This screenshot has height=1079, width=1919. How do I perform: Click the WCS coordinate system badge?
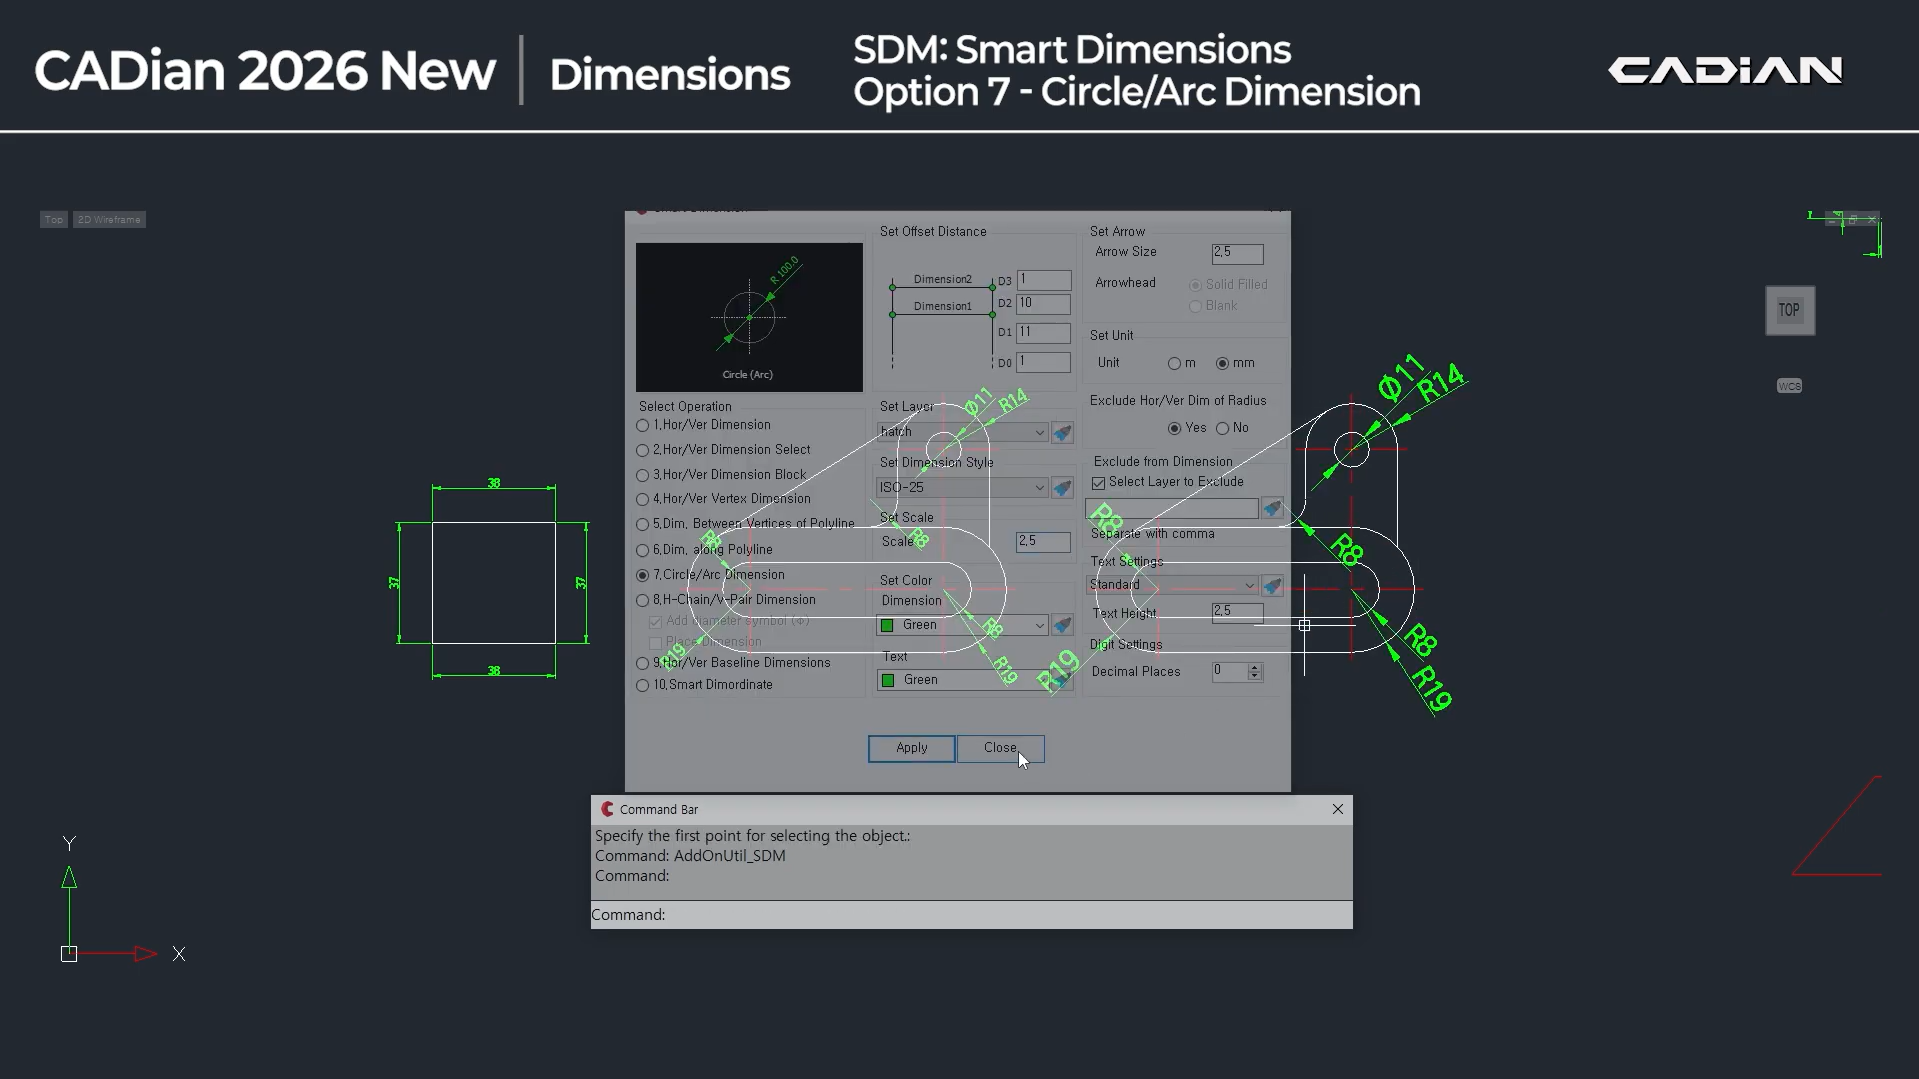point(1789,386)
